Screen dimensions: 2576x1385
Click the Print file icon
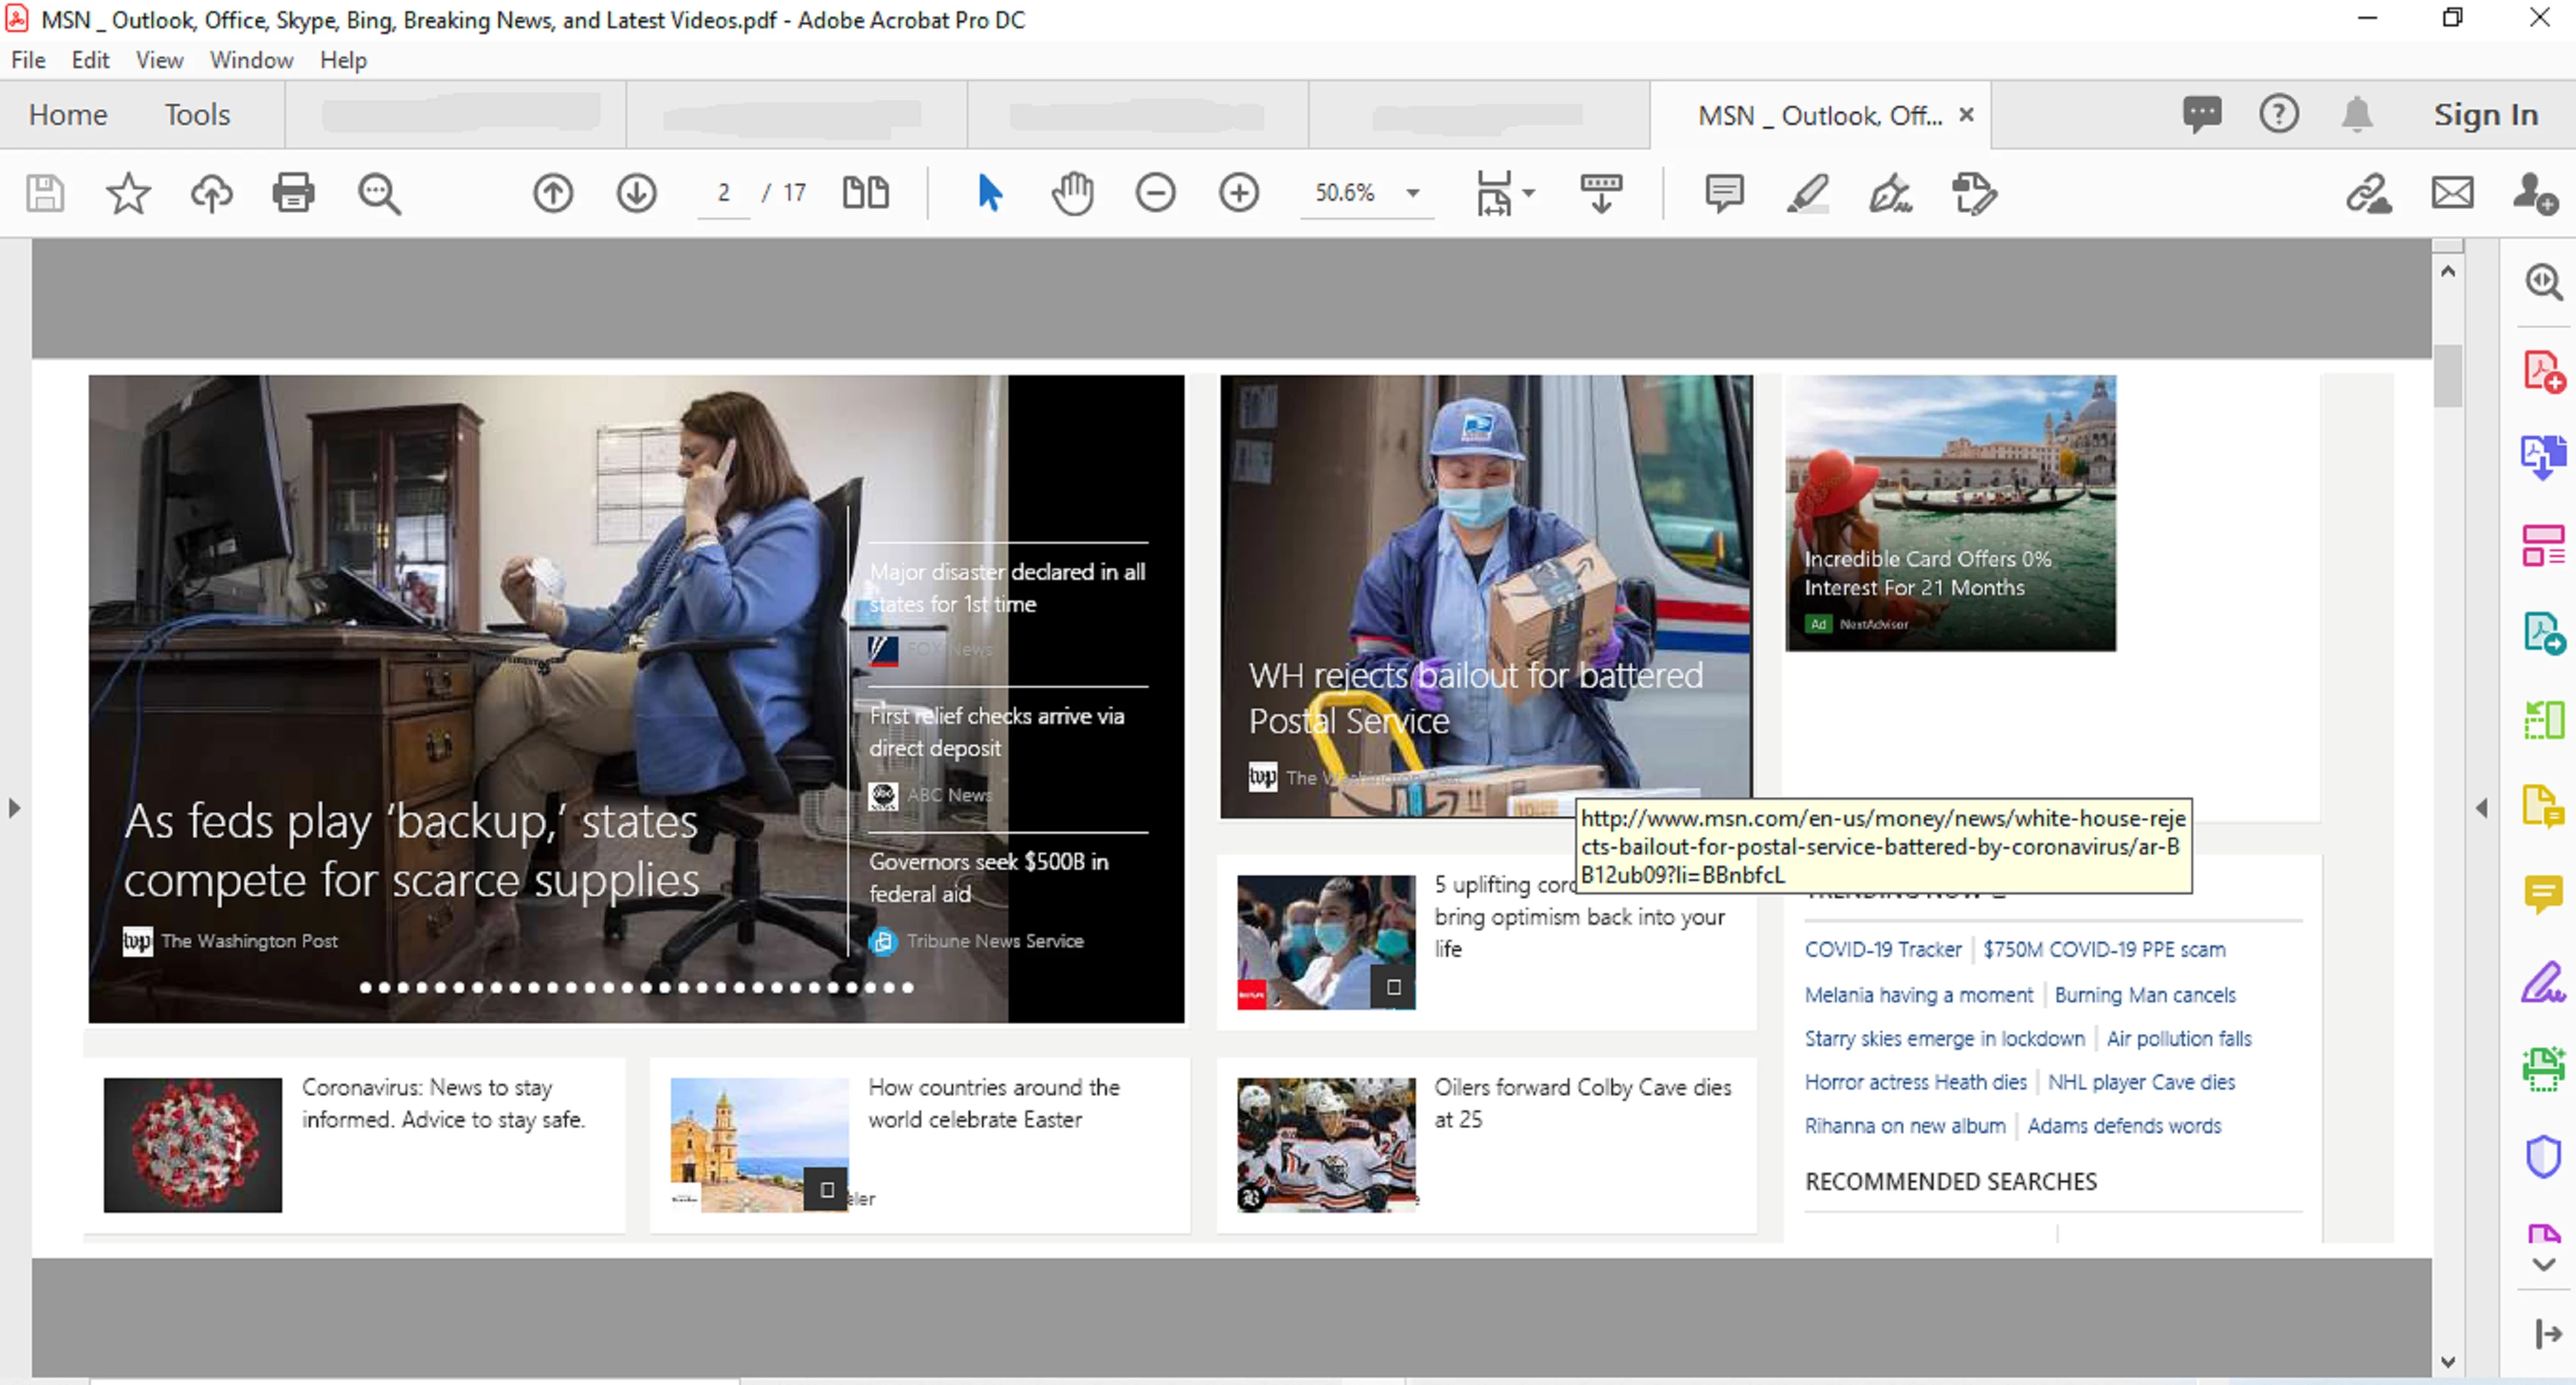(293, 192)
